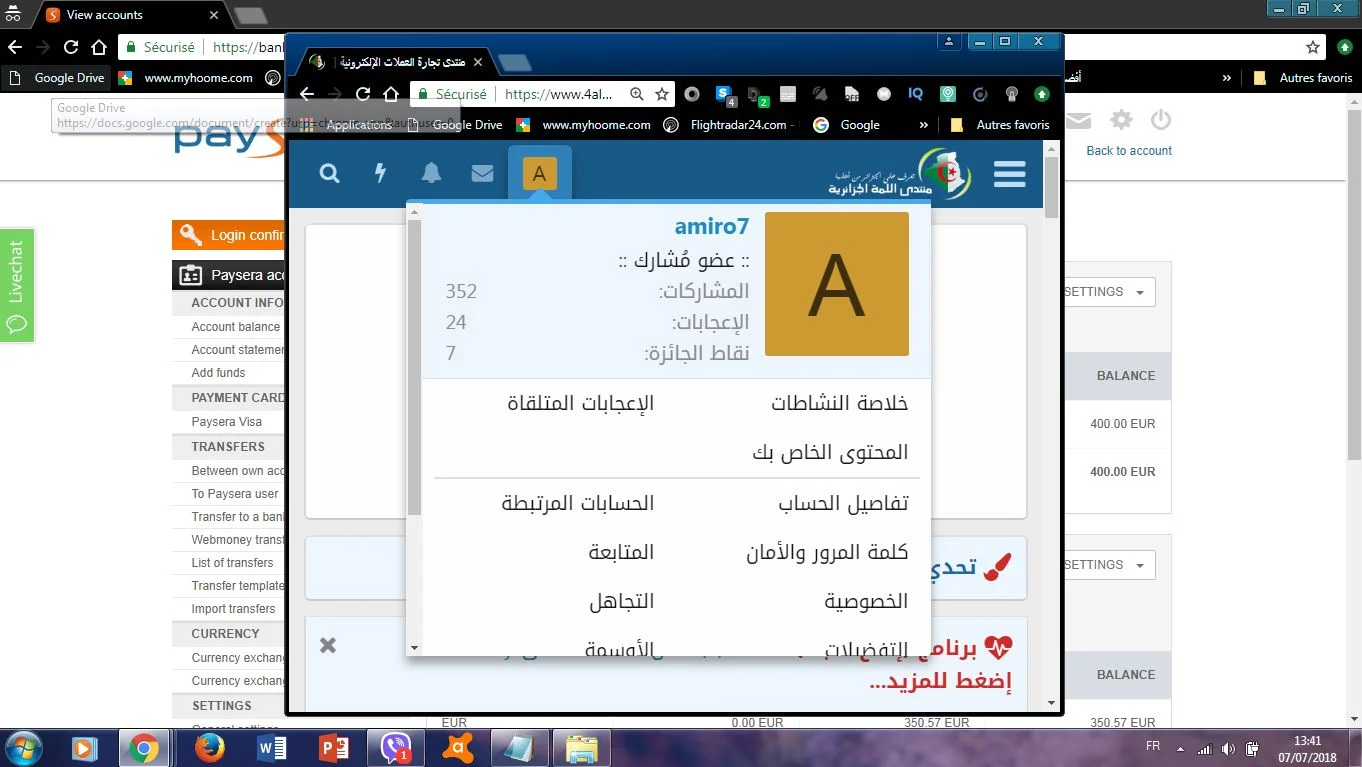
Task: Open the notifications bell icon
Action: [431, 174]
